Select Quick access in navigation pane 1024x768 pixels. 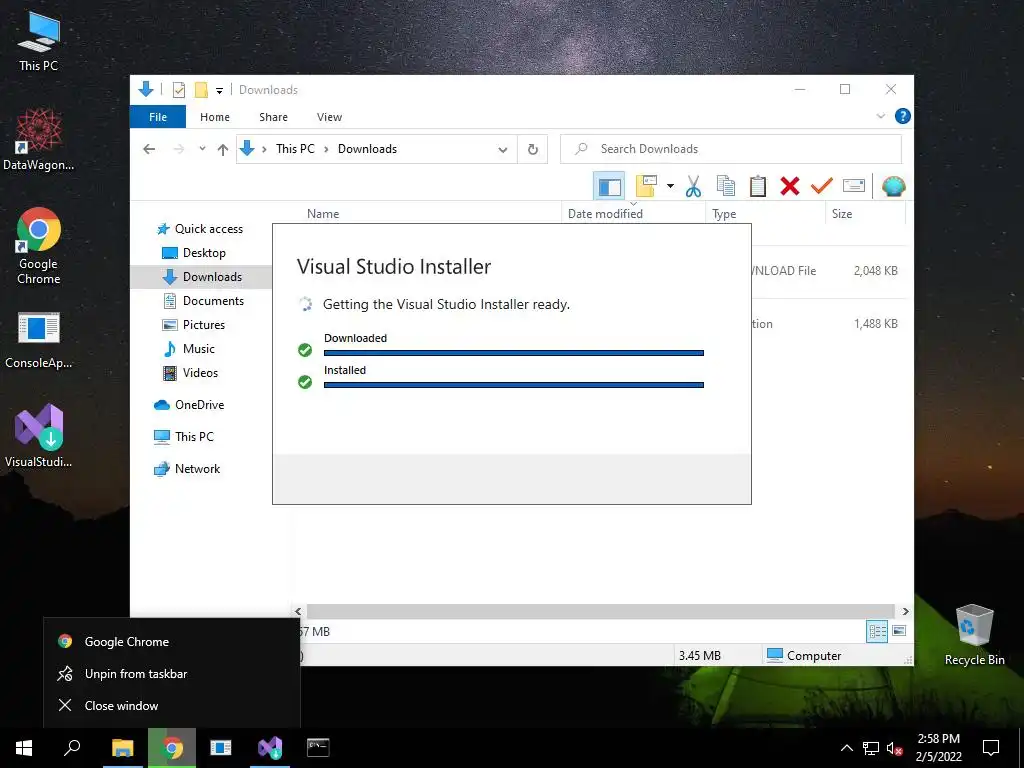(x=208, y=229)
